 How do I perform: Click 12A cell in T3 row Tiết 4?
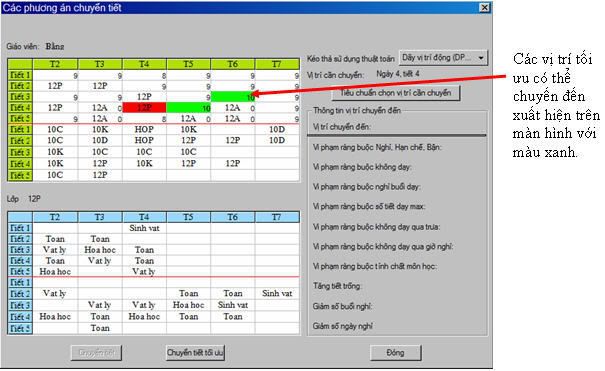point(100,108)
